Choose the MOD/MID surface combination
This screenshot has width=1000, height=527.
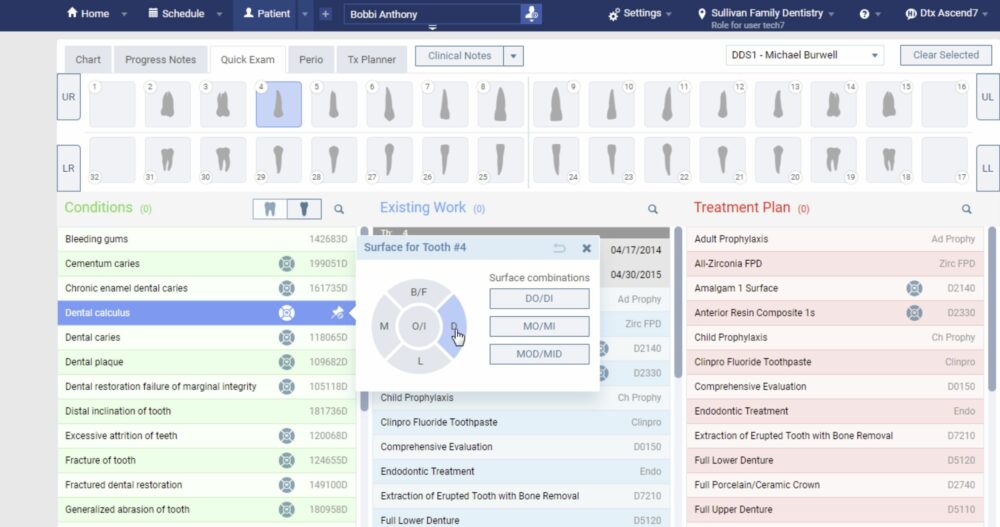tap(539, 354)
